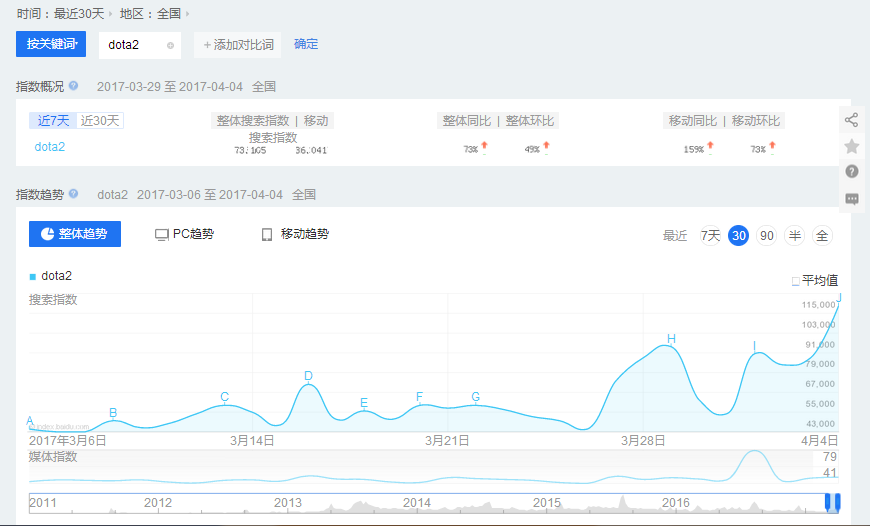Switch overview to 近30天

click(x=100, y=120)
